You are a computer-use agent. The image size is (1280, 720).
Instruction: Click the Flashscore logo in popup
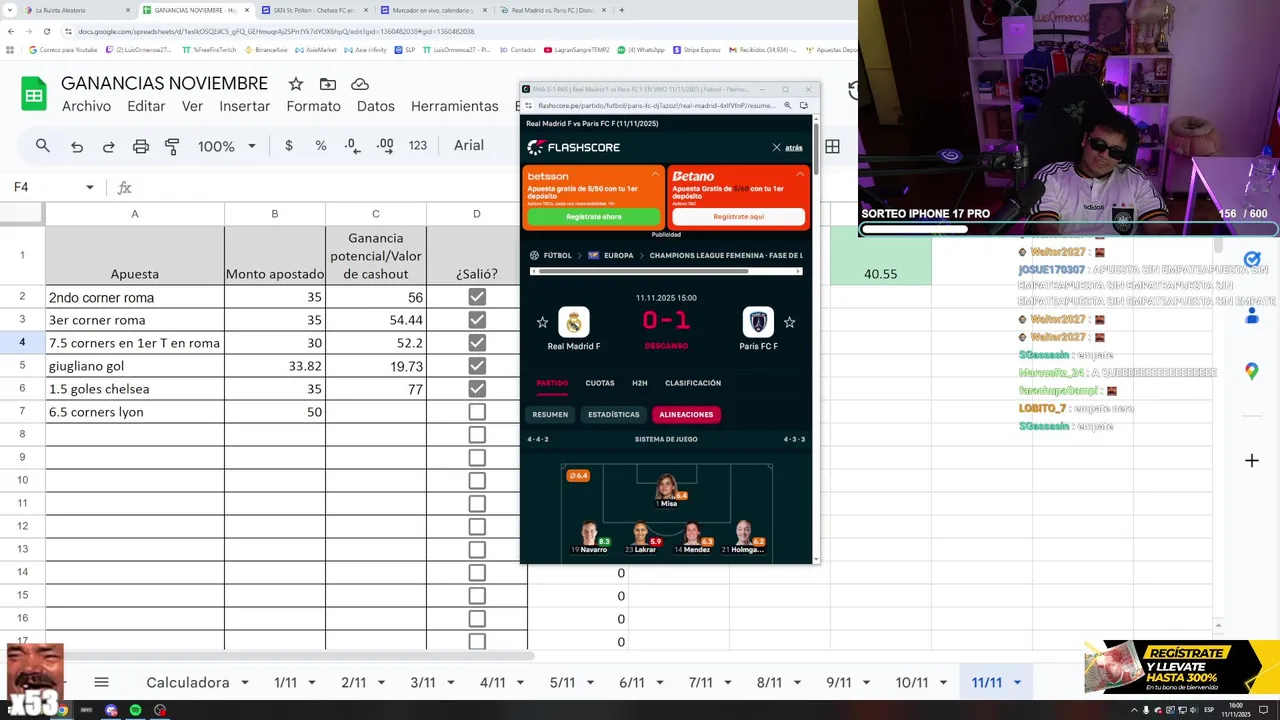point(574,147)
